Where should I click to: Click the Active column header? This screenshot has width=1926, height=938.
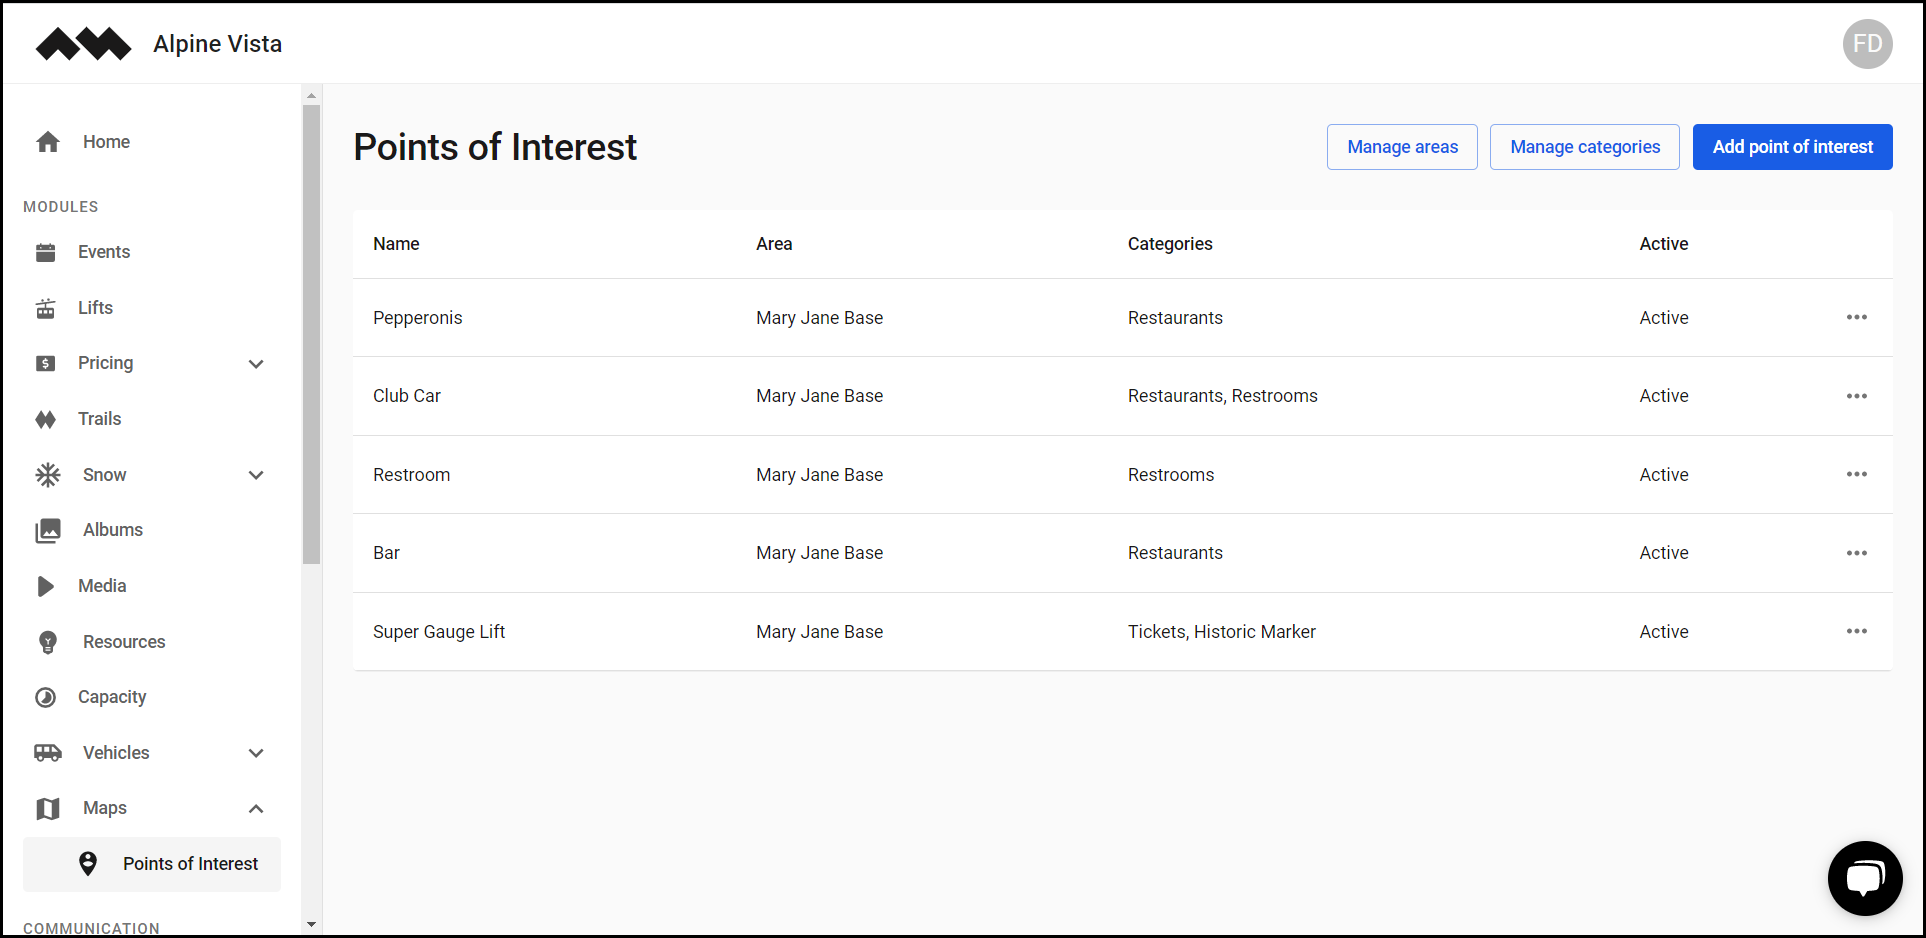pos(1664,244)
